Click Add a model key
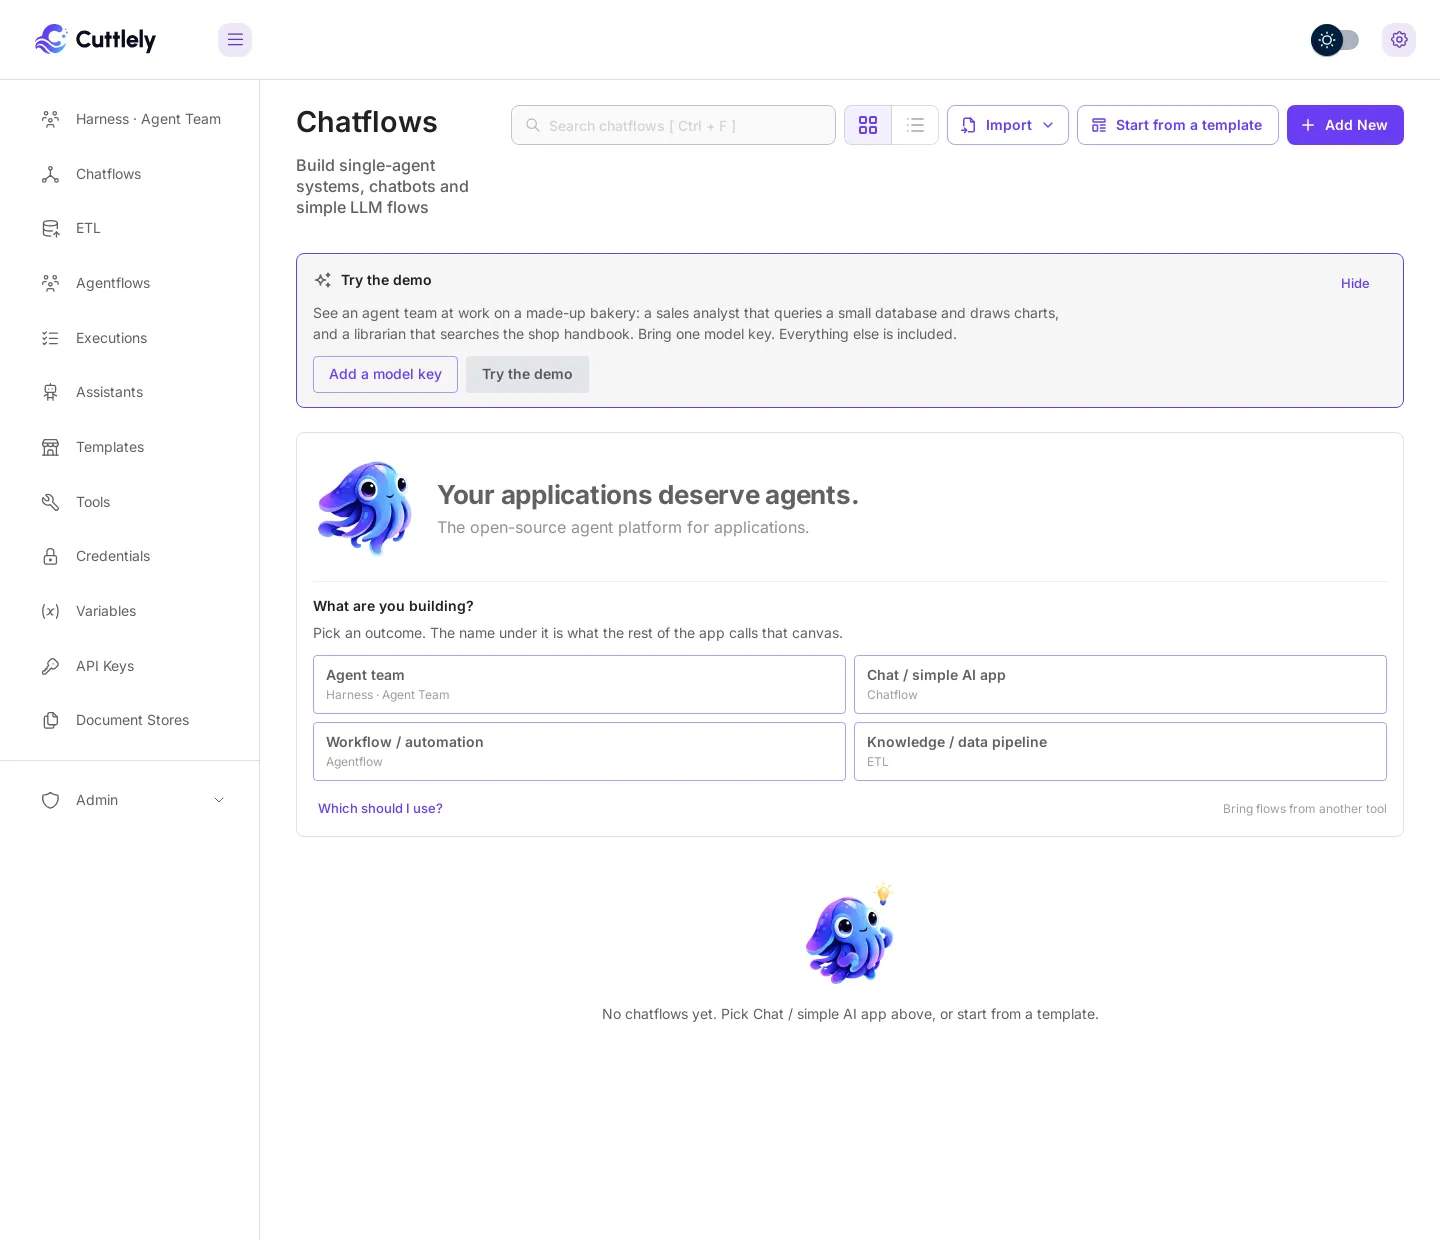The width and height of the screenshot is (1440, 1240). pyautogui.click(x=385, y=374)
